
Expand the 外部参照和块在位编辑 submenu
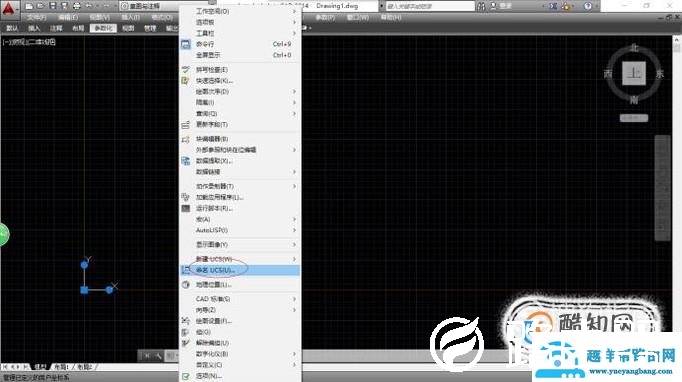(x=240, y=150)
